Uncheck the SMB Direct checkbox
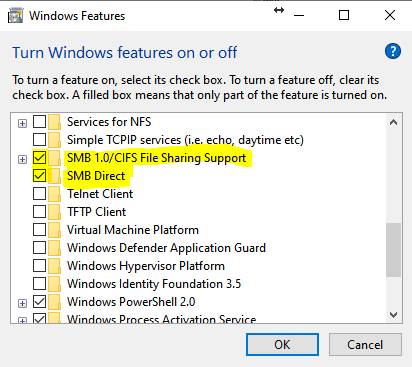 pos(39,175)
